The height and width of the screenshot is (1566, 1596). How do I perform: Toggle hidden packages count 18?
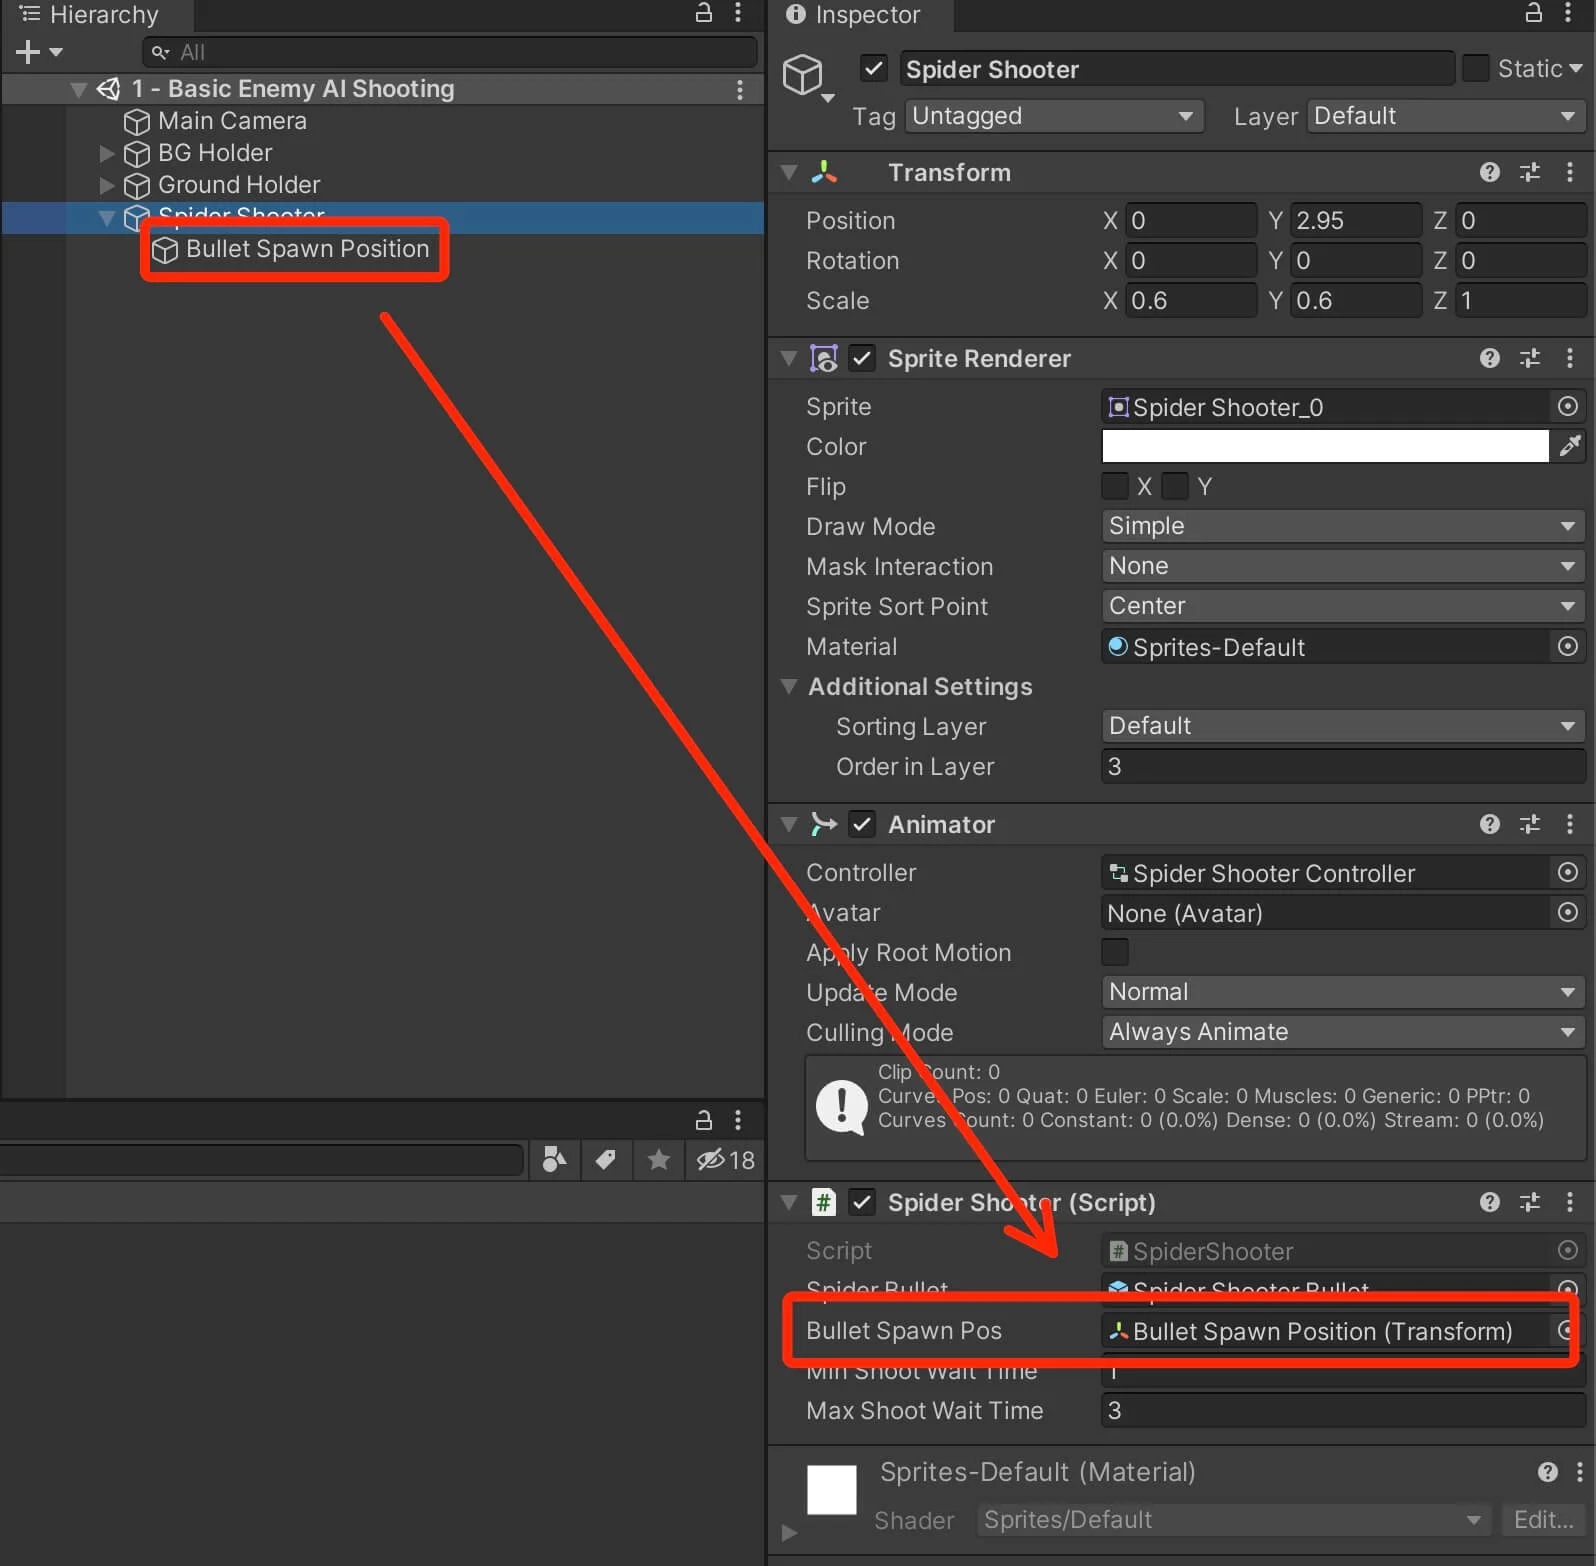point(726,1160)
